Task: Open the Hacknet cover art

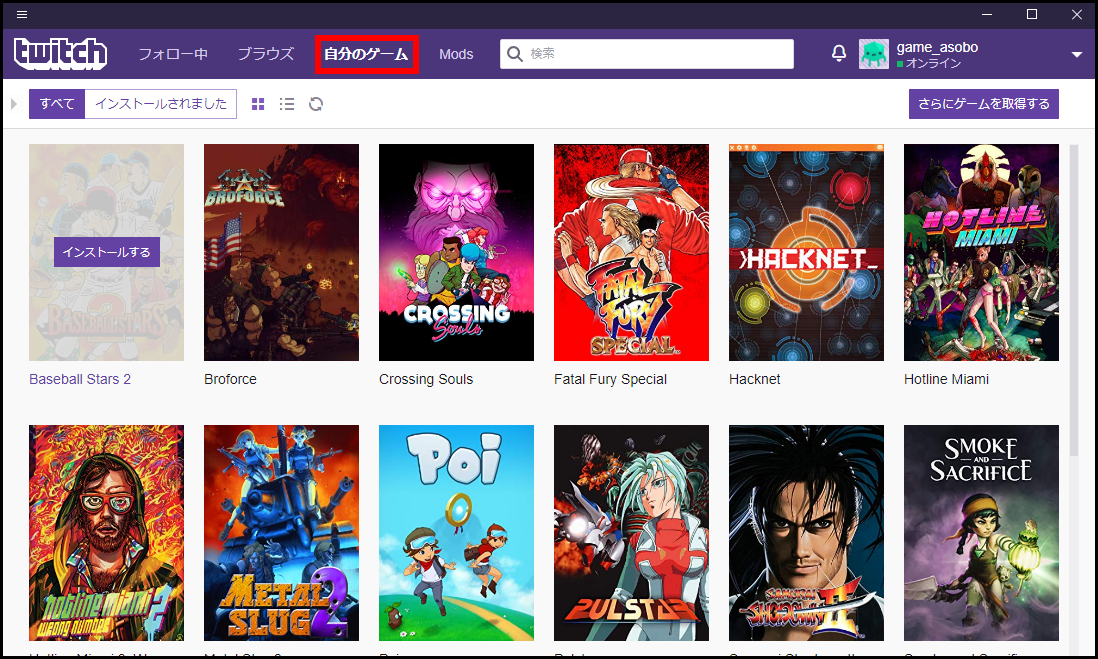Action: (807, 253)
